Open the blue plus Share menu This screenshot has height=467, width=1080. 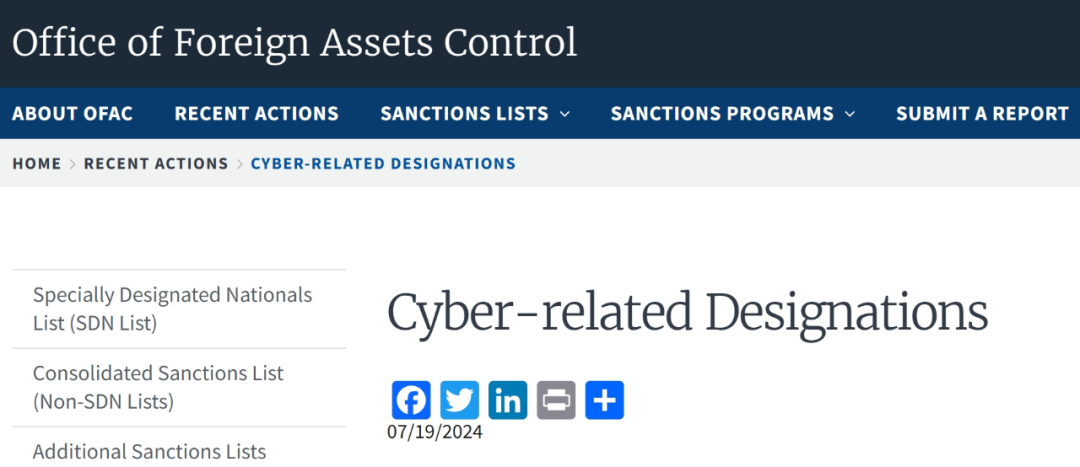[605, 400]
